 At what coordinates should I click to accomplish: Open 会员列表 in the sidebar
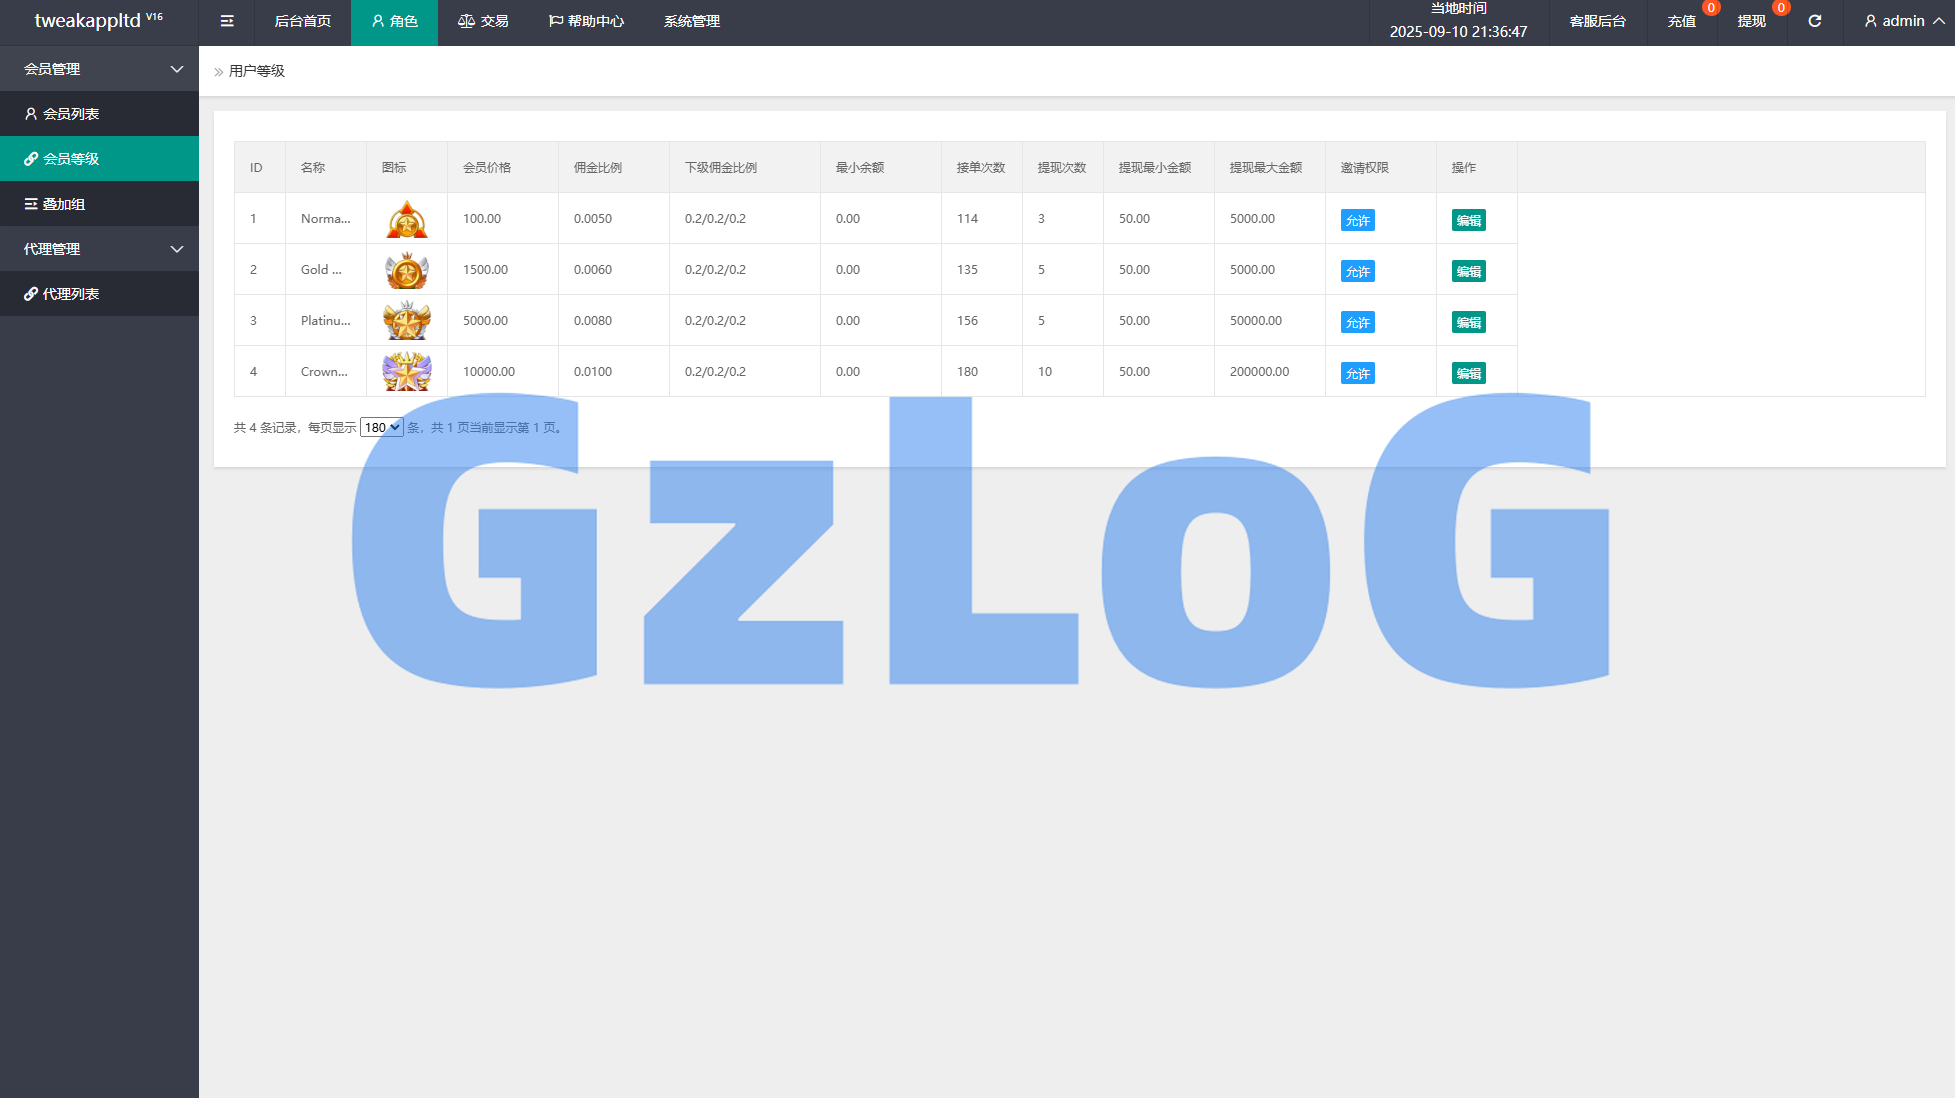tap(70, 114)
